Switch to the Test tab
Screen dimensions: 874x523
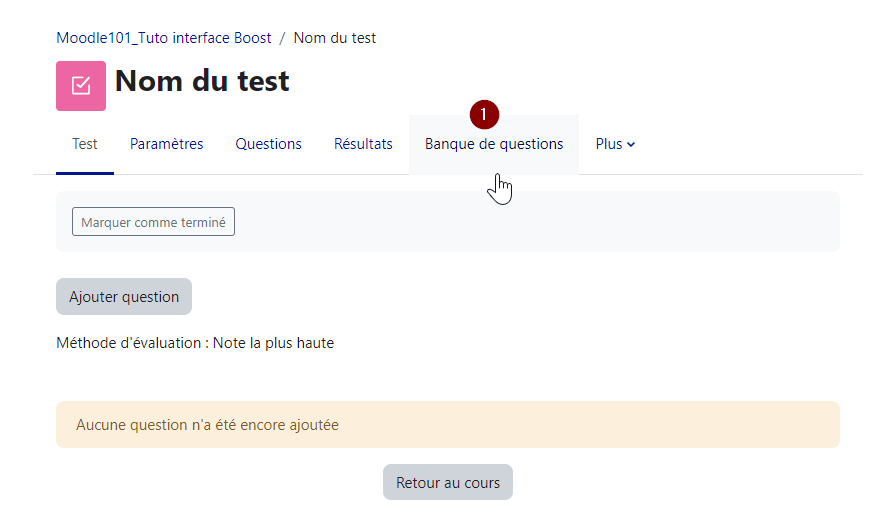point(85,144)
